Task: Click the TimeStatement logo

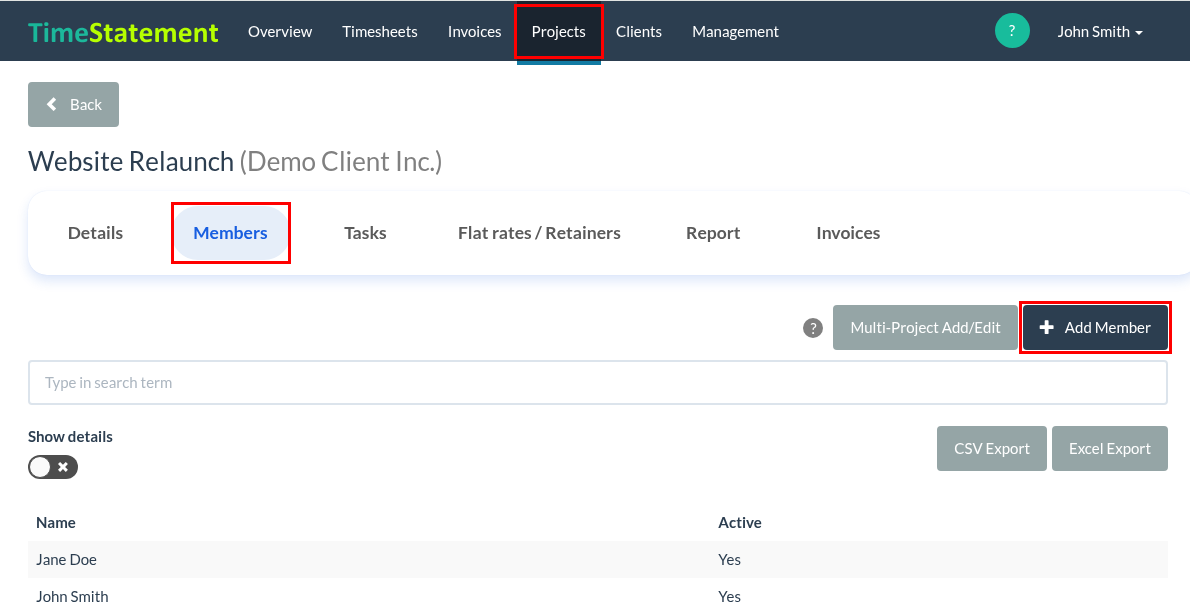Action: (x=123, y=32)
